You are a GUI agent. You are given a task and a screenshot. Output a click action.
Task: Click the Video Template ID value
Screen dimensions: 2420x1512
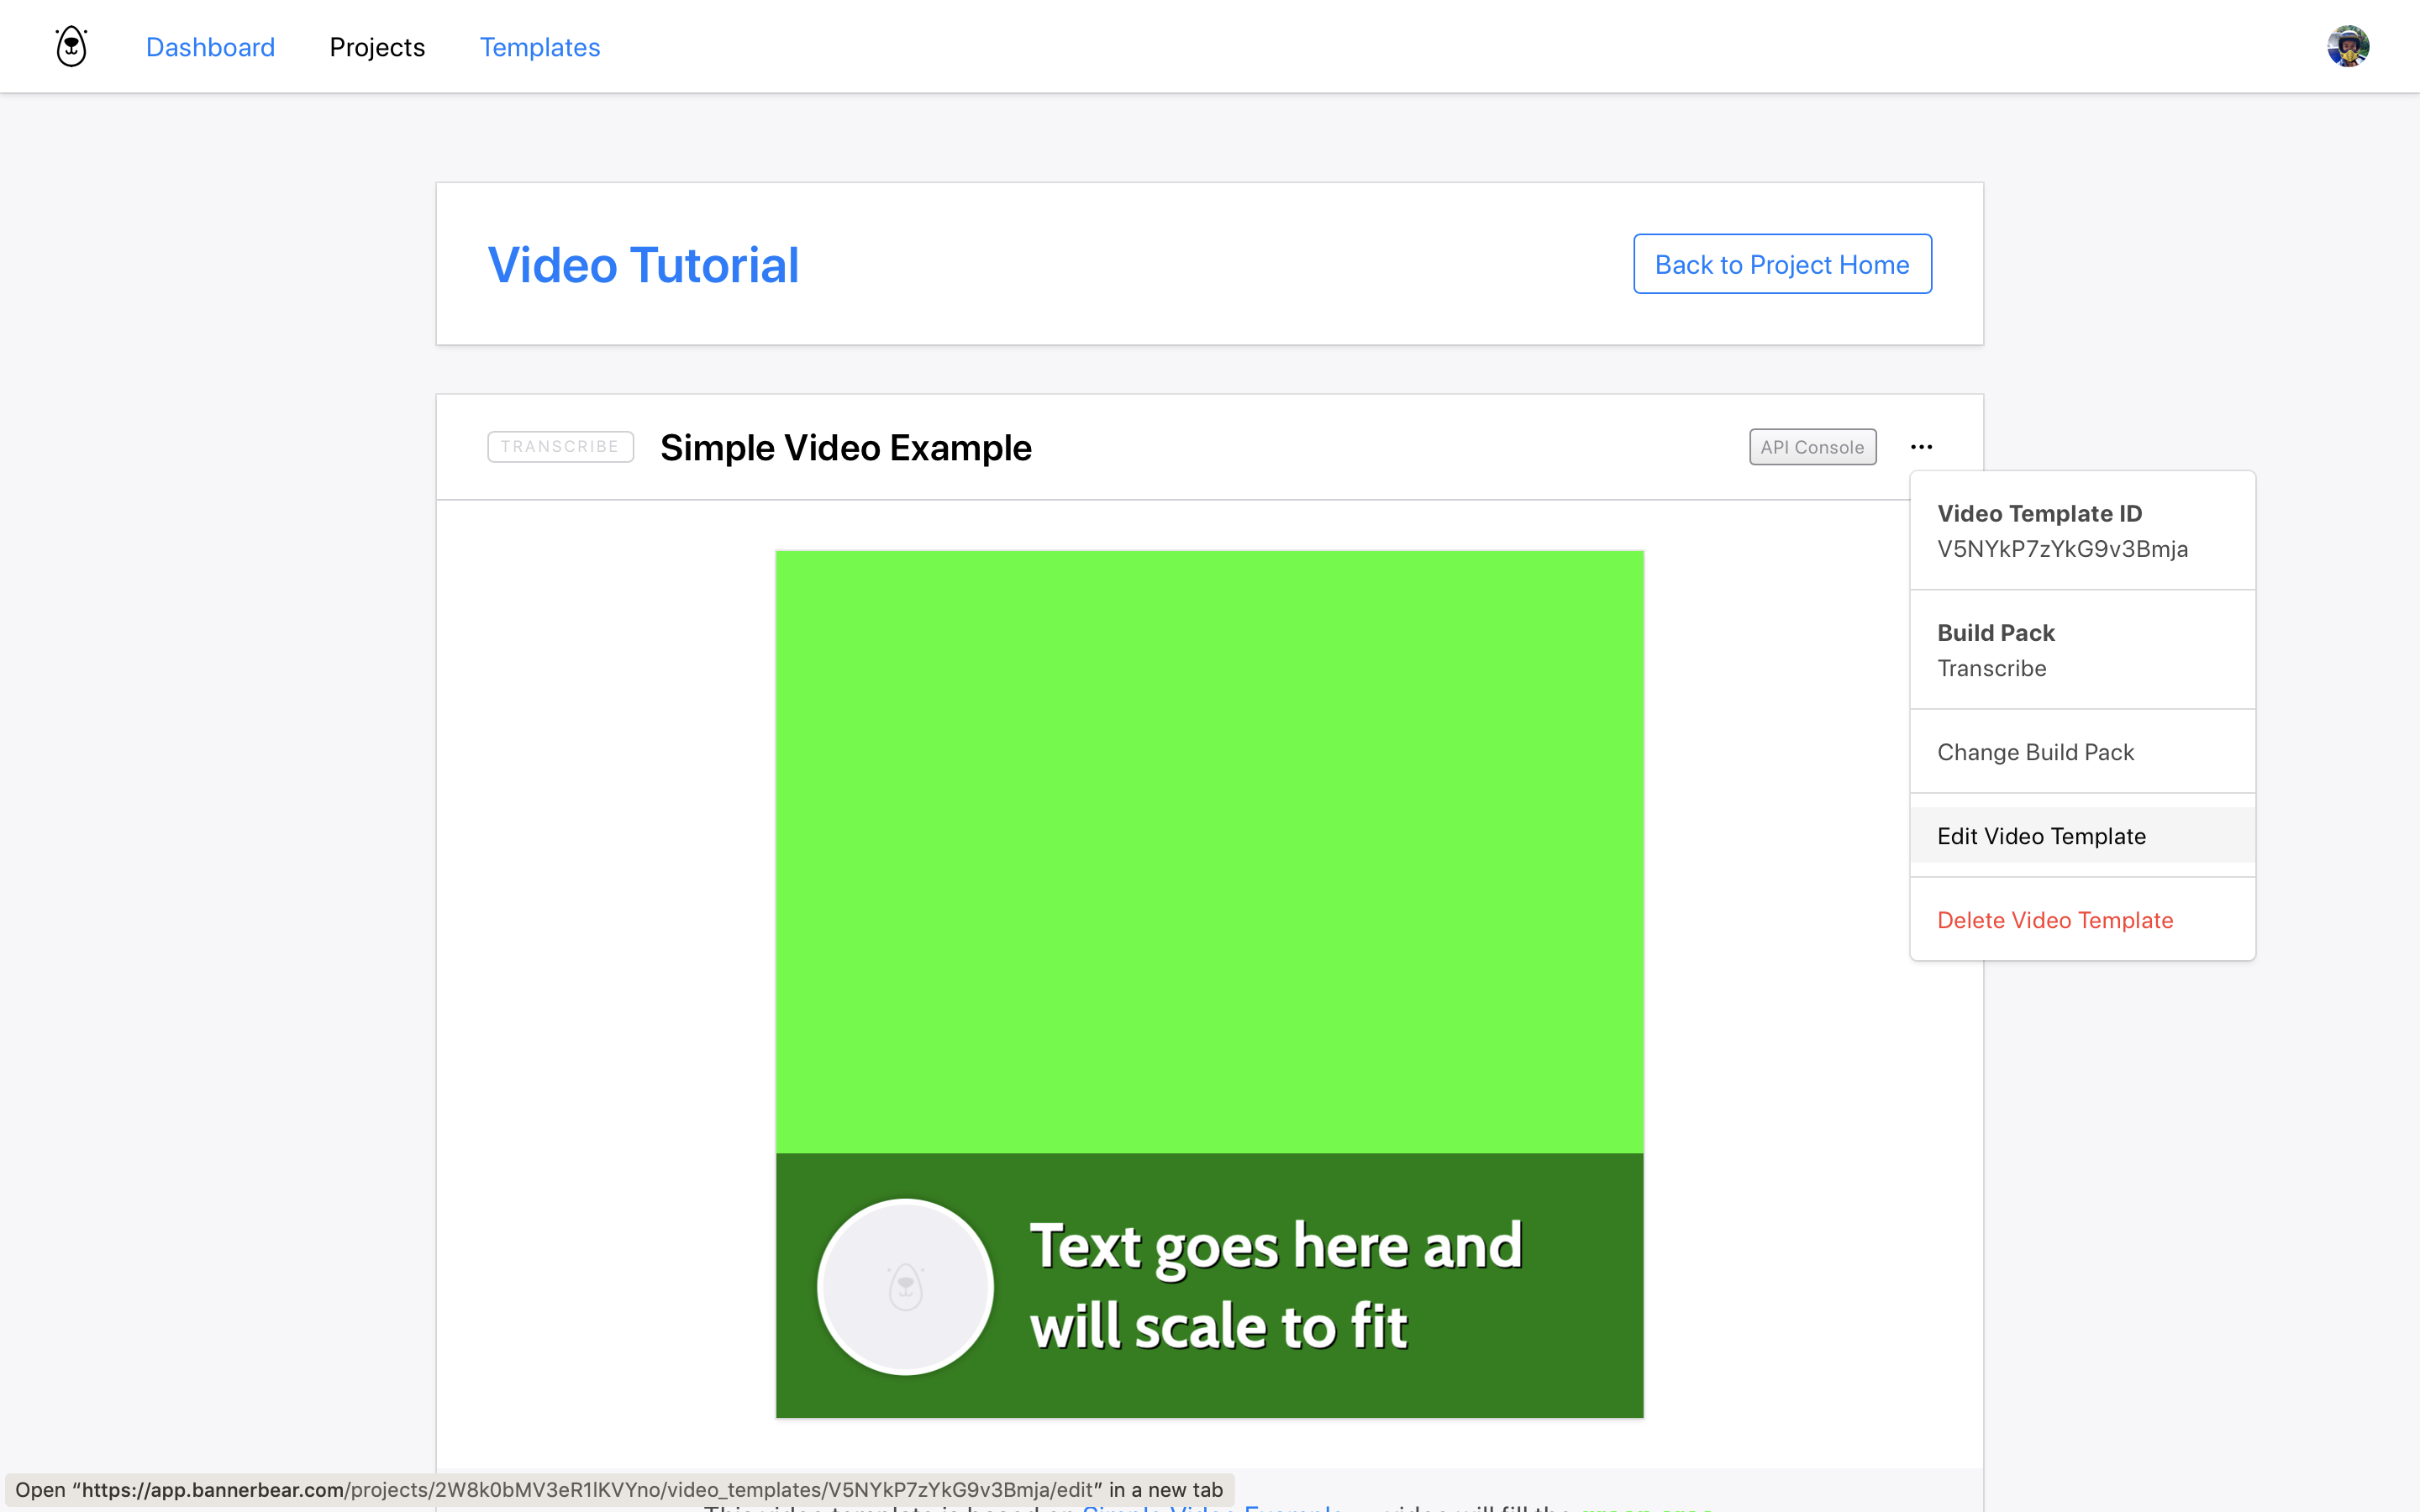click(x=2062, y=549)
